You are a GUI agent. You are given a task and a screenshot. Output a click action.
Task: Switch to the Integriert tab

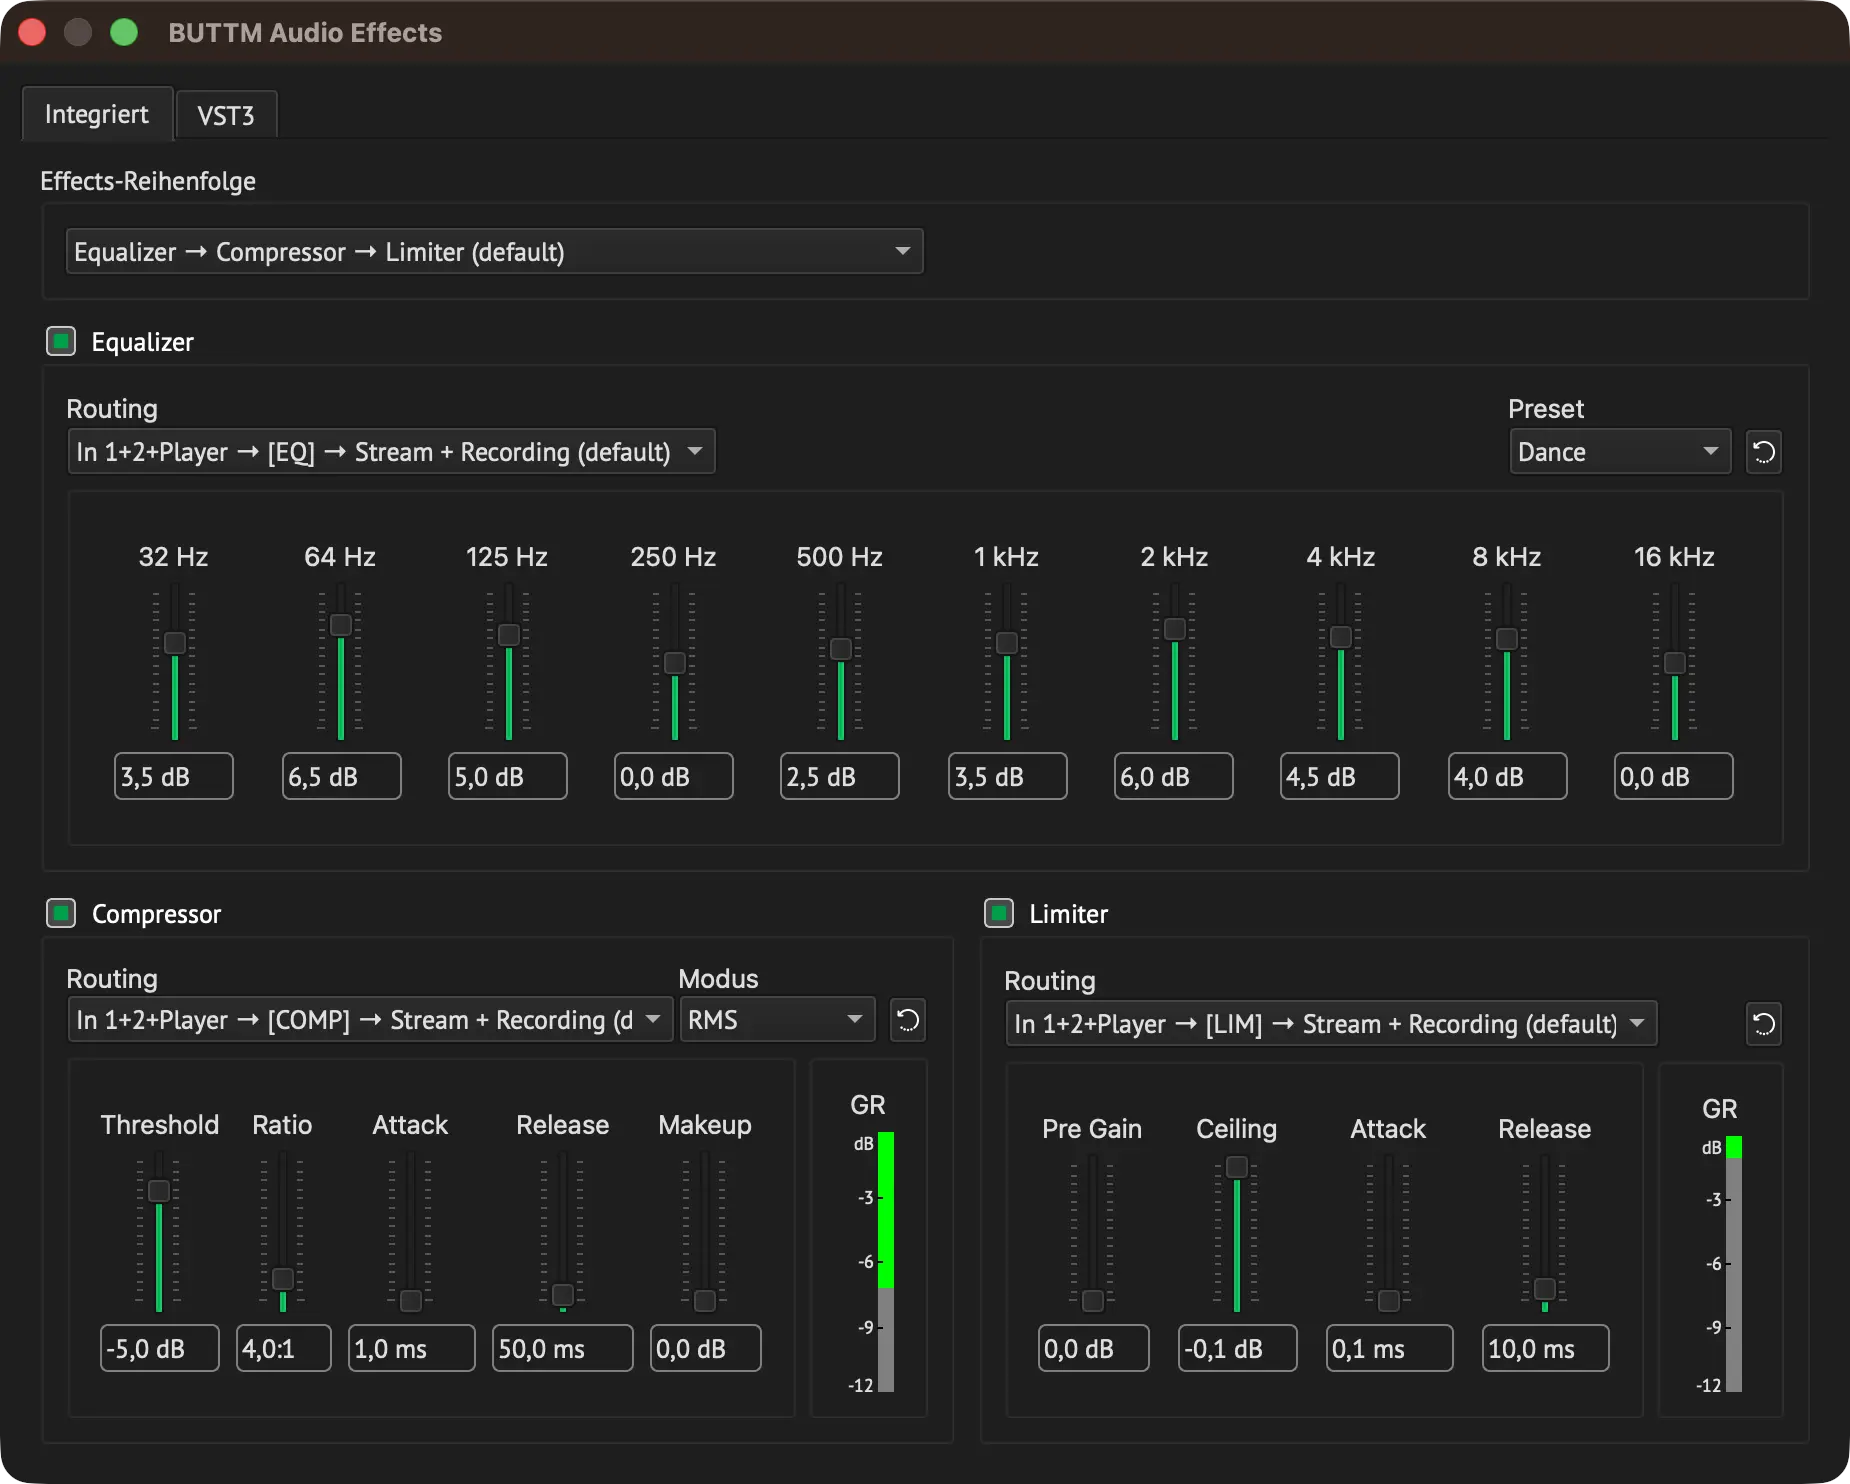pyautogui.click(x=97, y=114)
